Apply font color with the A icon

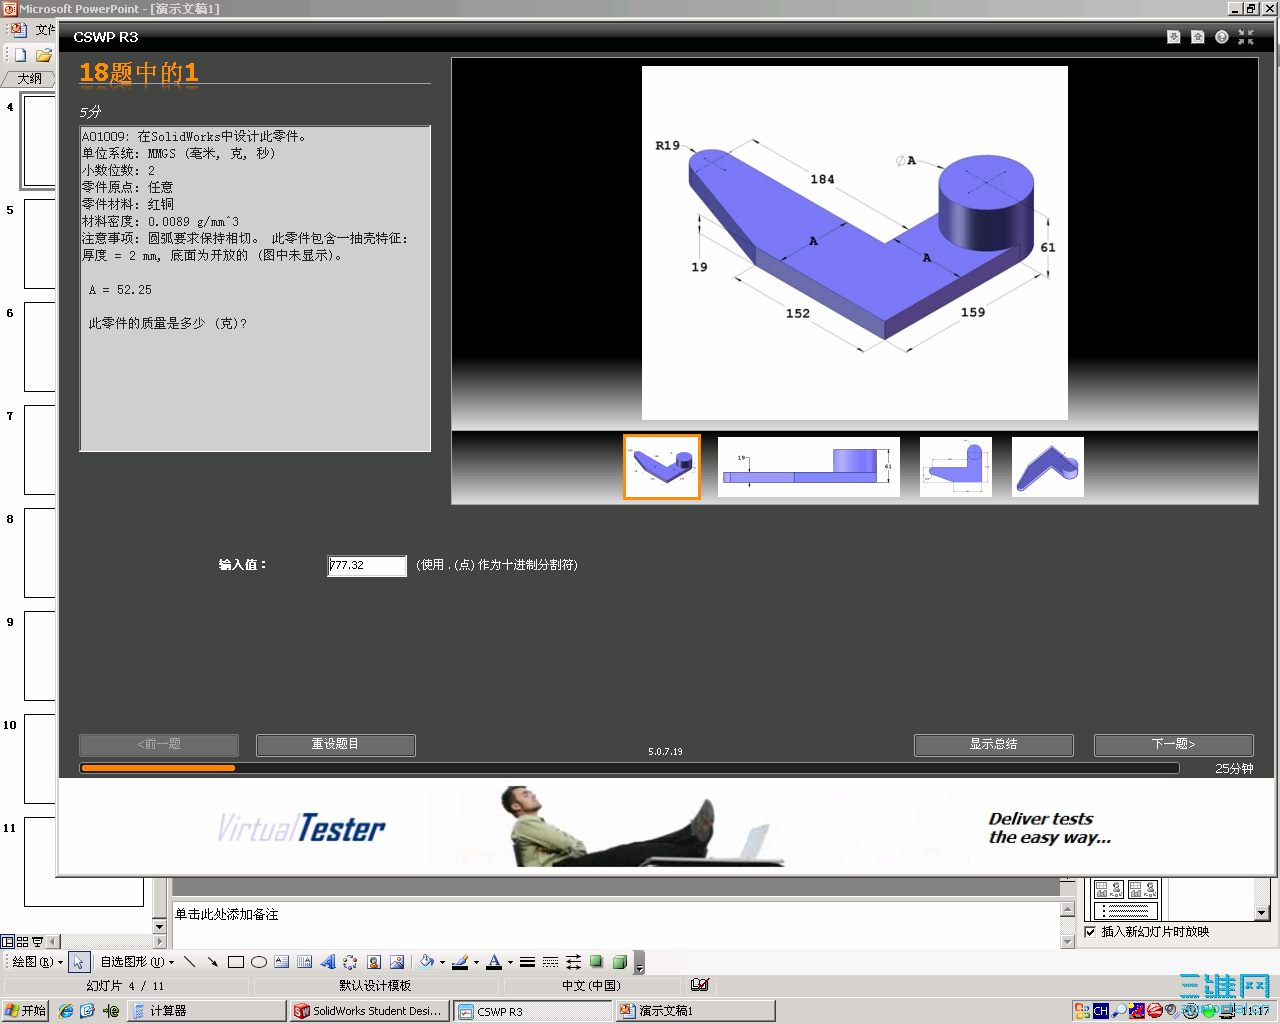[494, 962]
